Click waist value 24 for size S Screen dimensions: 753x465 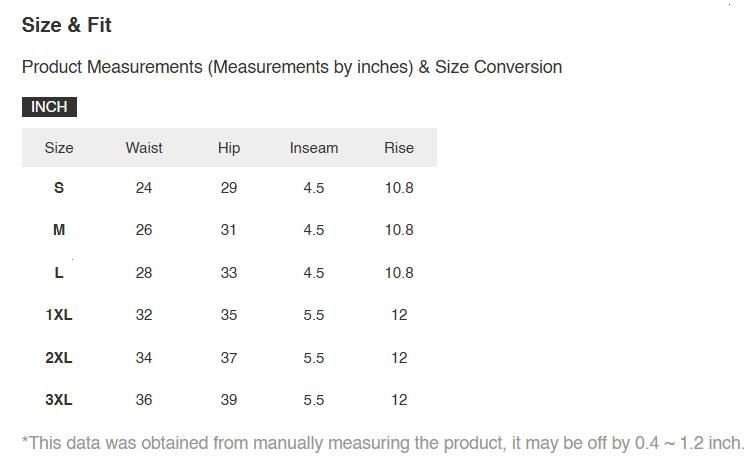click(144, 188)
